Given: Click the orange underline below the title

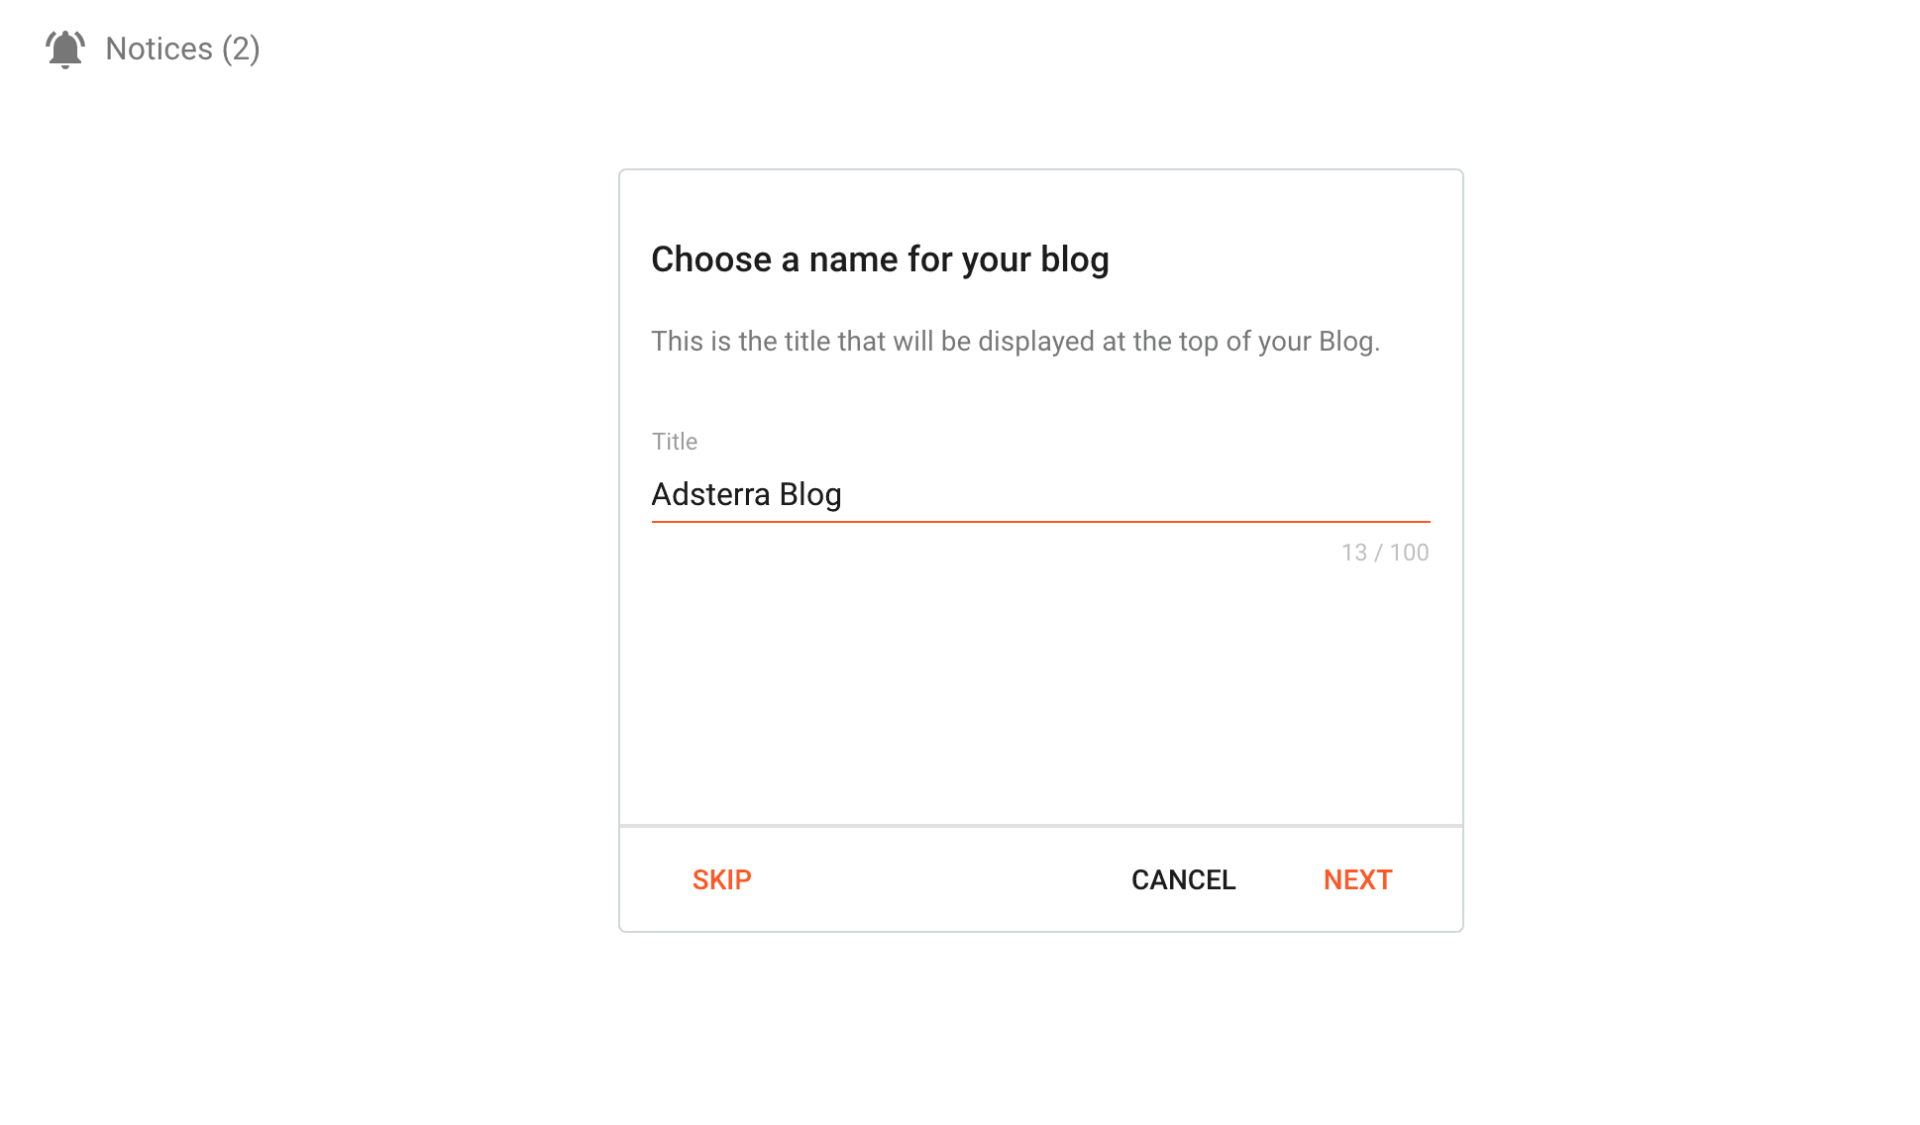Looking at the screenshot, I should coord(1040,519).
